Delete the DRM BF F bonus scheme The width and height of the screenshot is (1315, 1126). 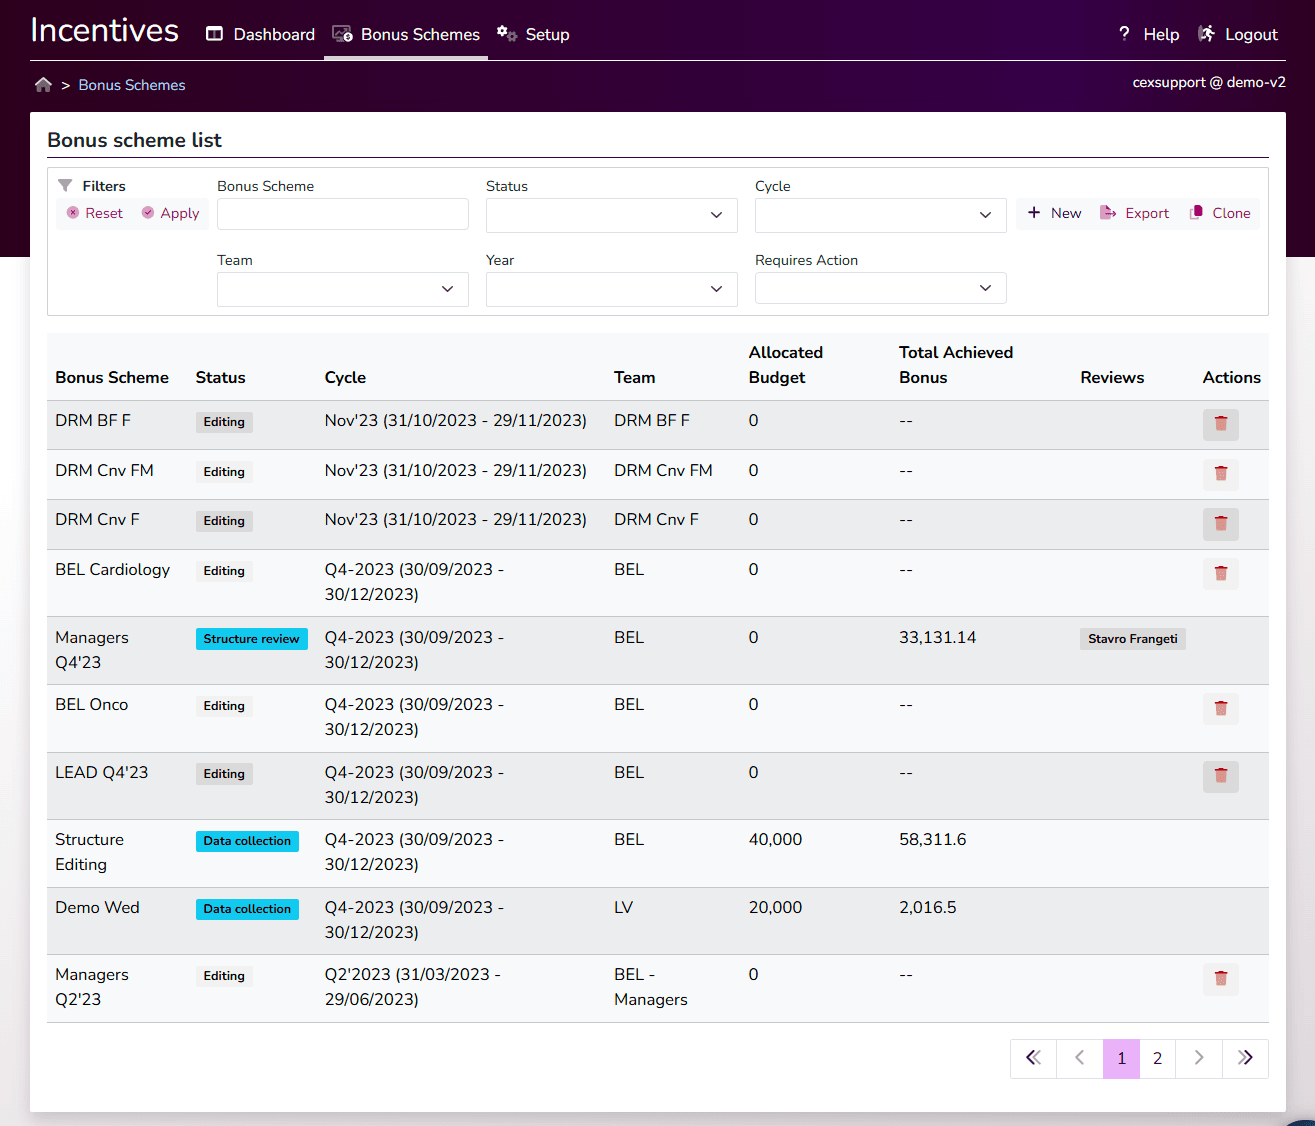coord(1220,424)
